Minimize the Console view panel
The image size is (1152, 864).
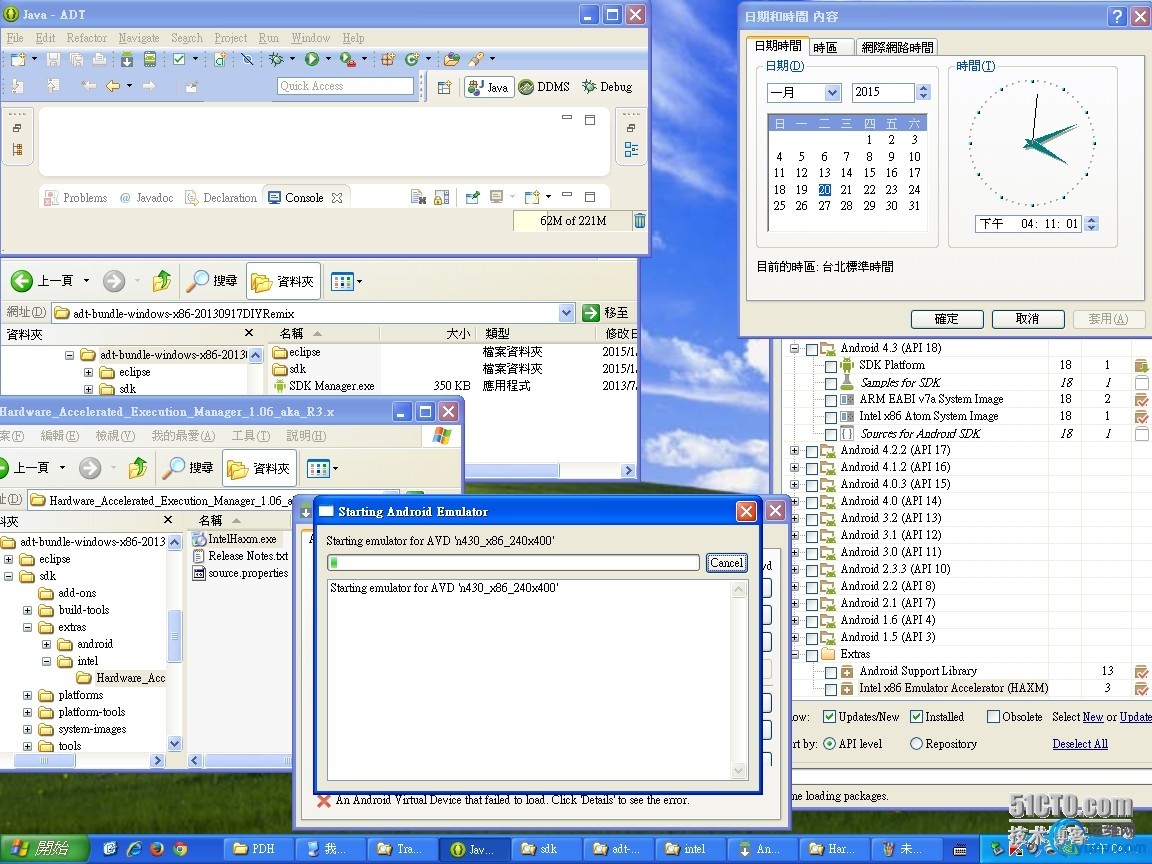click(566, 195)
